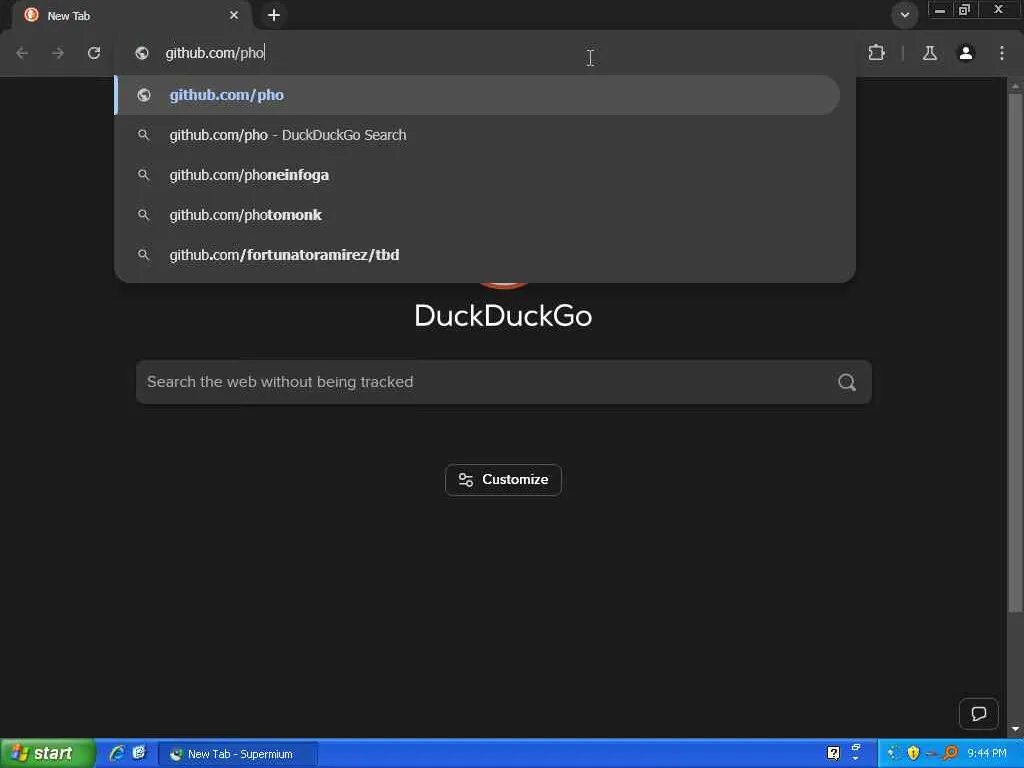Click the second quick launch icon
The height and width of the screenshot is (768, 1024).
(139, 753)
